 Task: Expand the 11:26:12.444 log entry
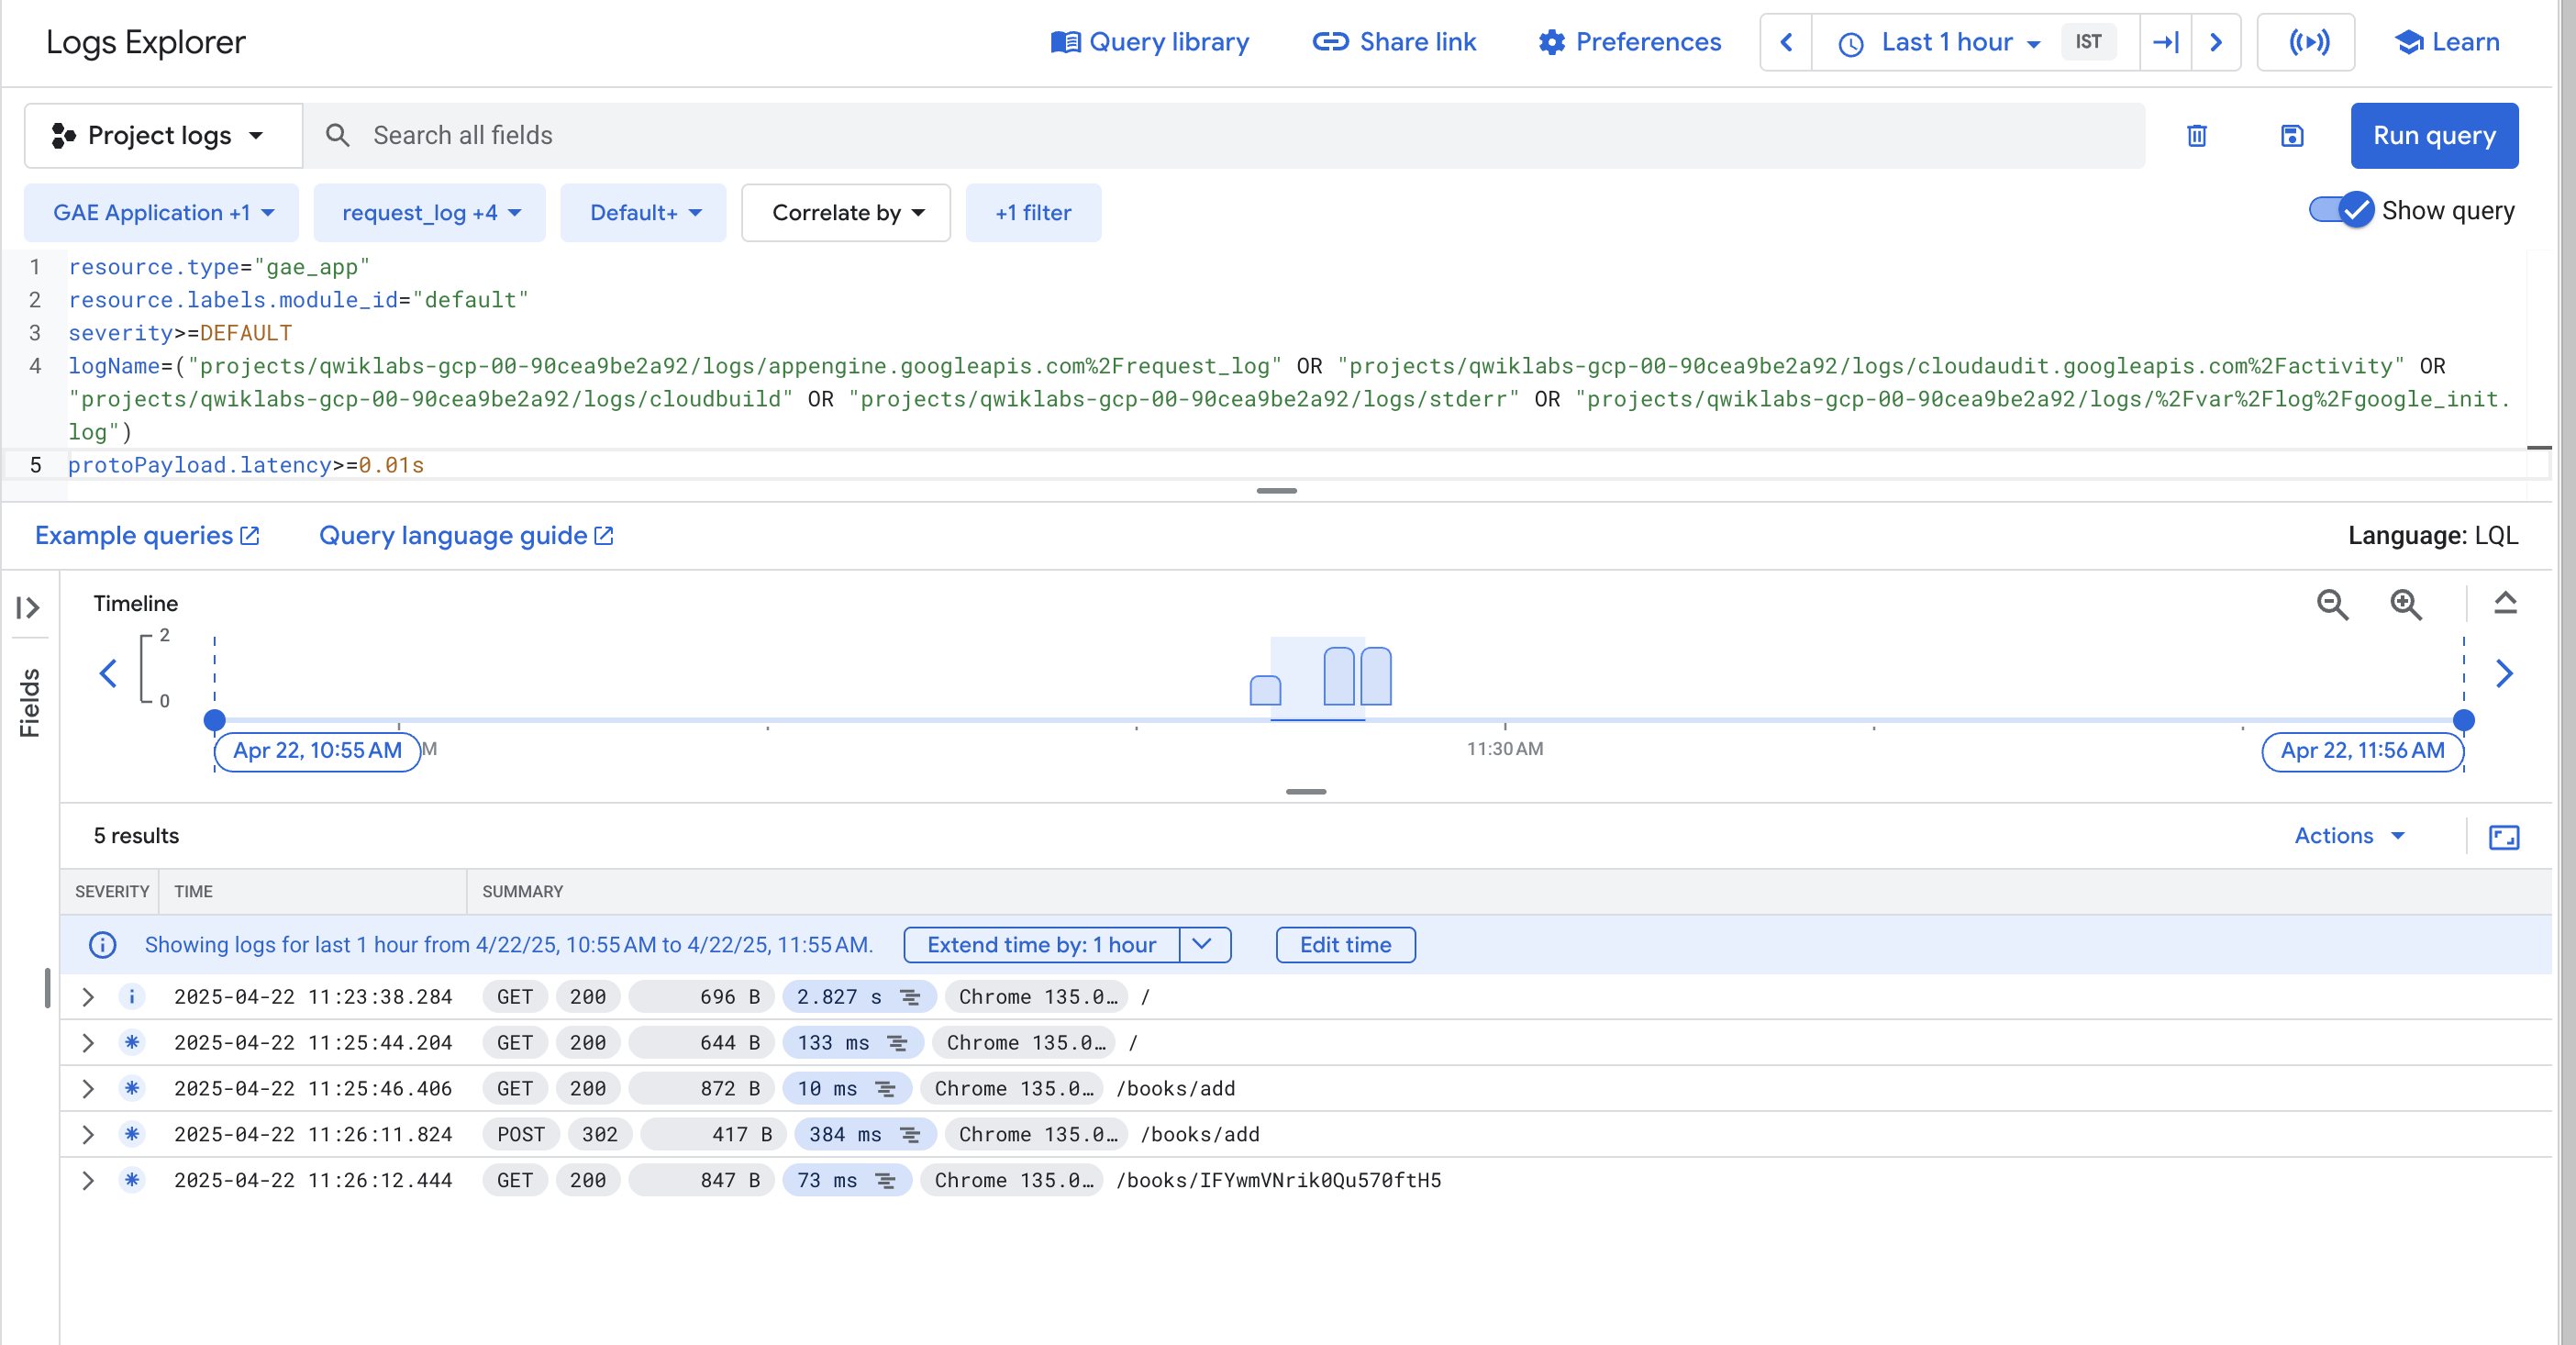coord(88,1181)
